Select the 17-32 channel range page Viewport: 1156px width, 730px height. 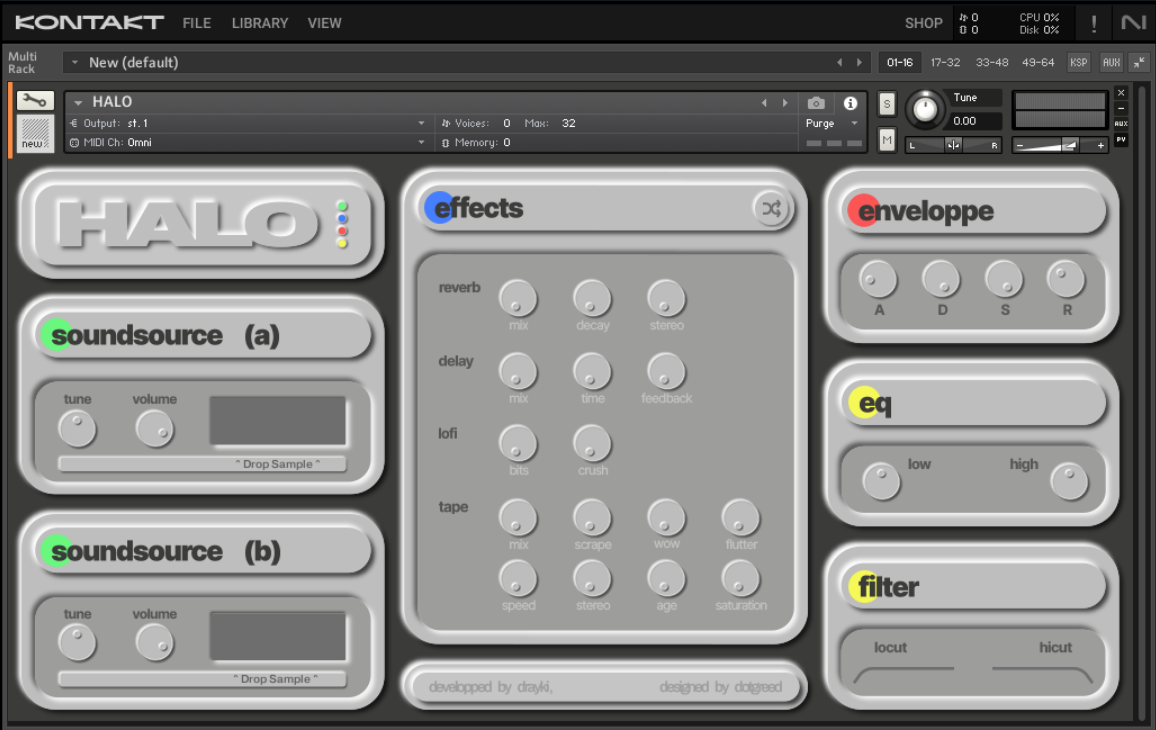[945, 62]
